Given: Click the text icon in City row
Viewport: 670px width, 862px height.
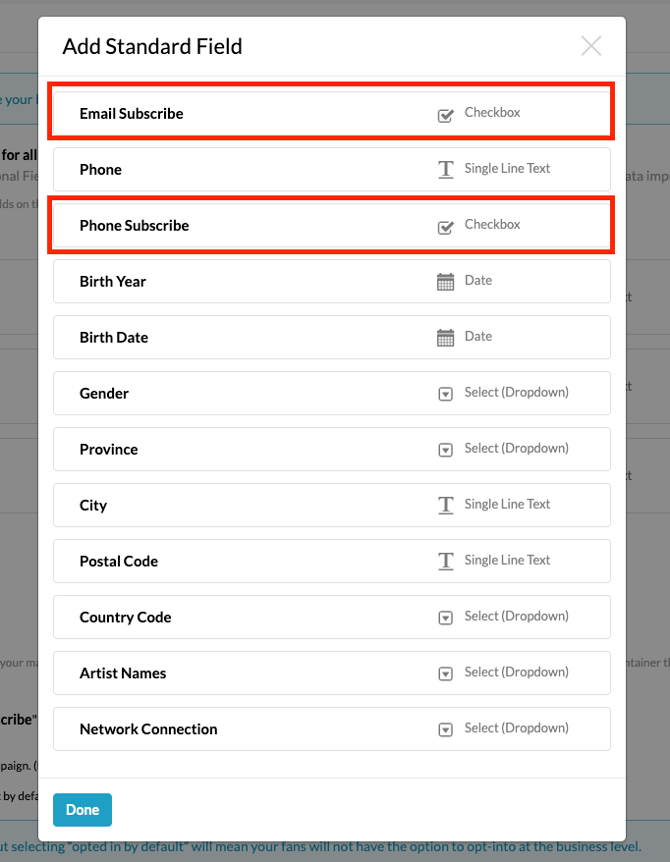Looking at the screenshot, I should click(446, 506).
